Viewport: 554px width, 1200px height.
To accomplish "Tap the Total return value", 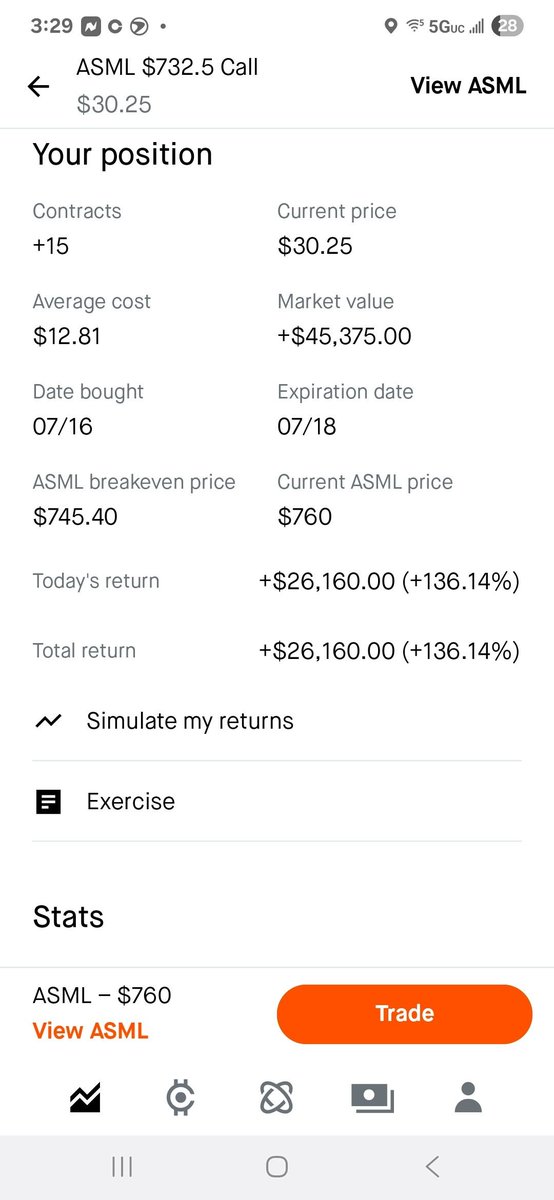I will click(x=389, y=651).
